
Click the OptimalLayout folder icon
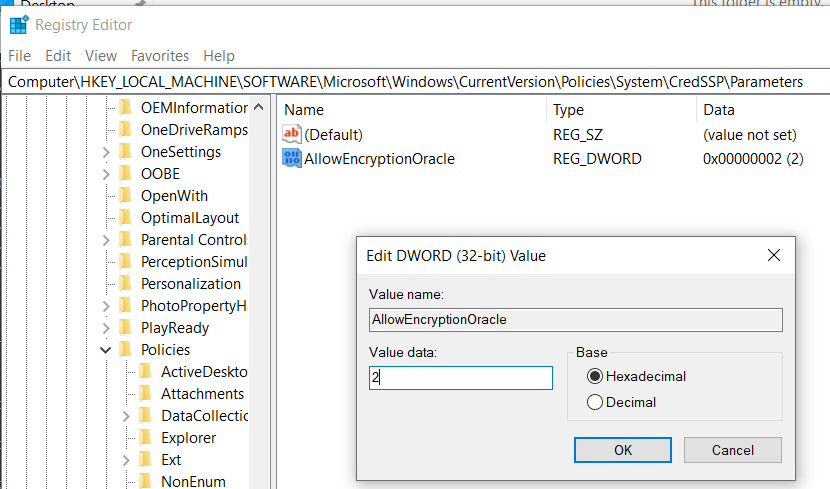tap(125, 218)
